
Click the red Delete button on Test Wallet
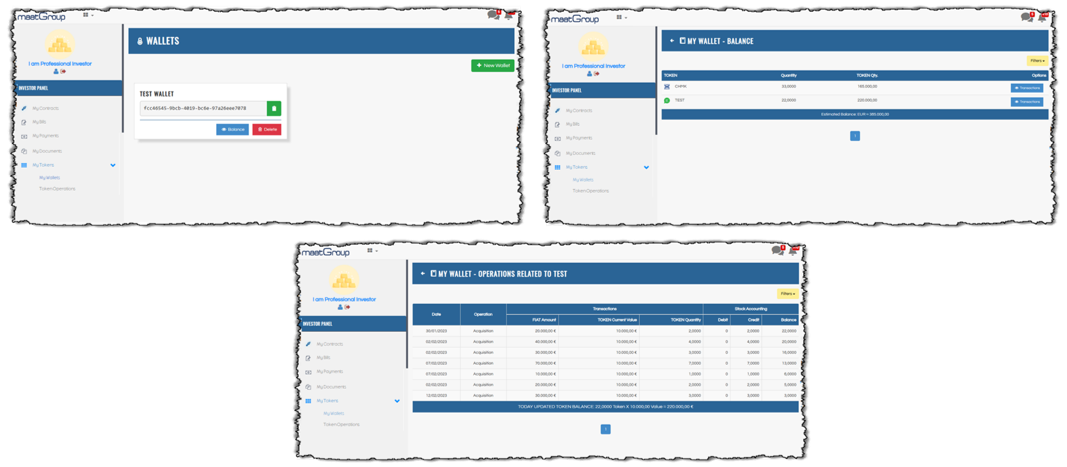pos(266,129)
